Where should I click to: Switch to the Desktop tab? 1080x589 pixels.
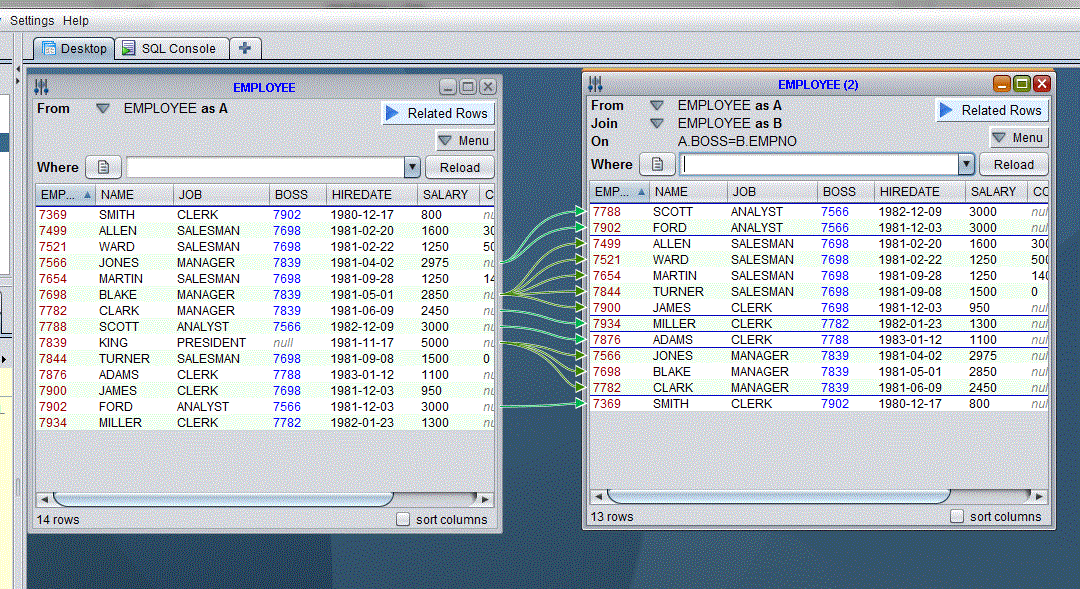[x=74, y=49]
